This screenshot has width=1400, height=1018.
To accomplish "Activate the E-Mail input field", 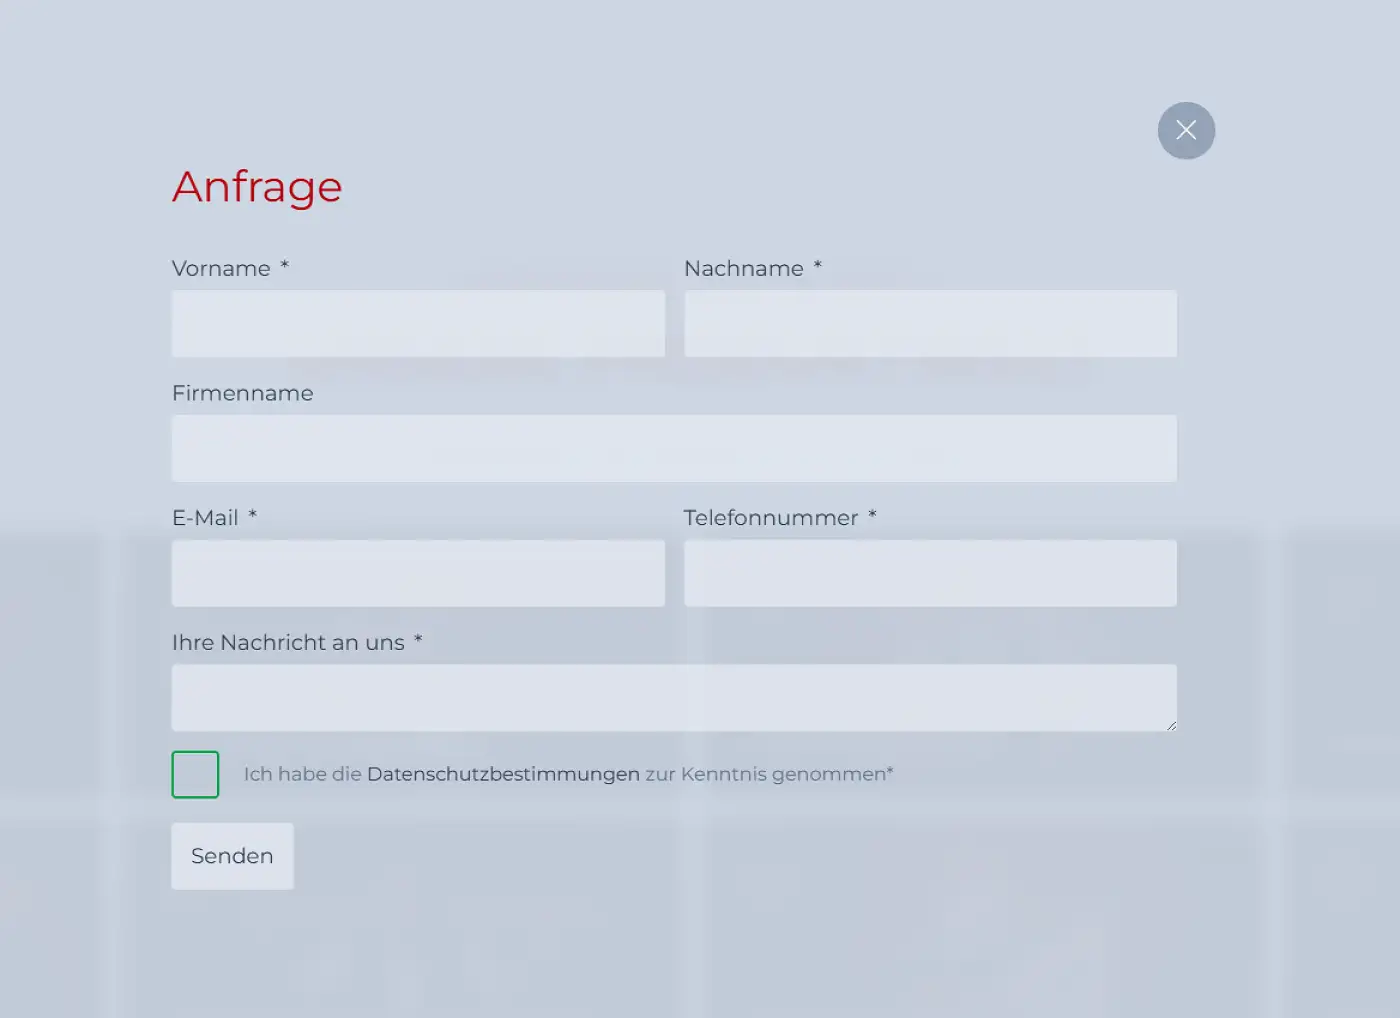I will pos(418,573).
